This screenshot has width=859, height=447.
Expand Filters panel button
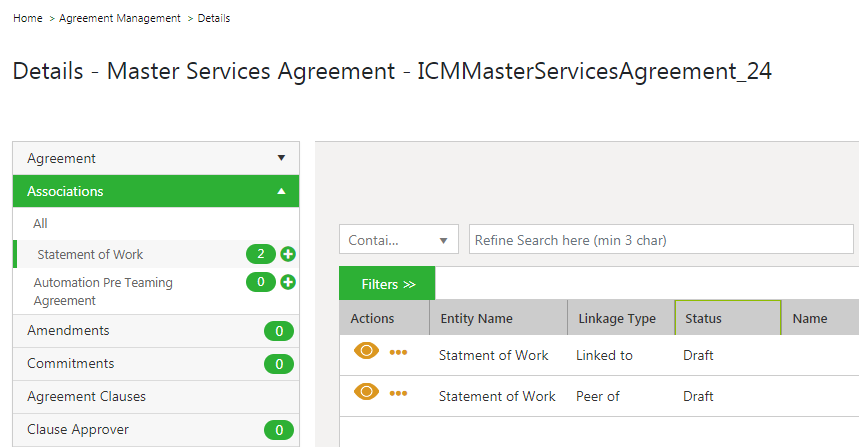(x=387, y=284)
